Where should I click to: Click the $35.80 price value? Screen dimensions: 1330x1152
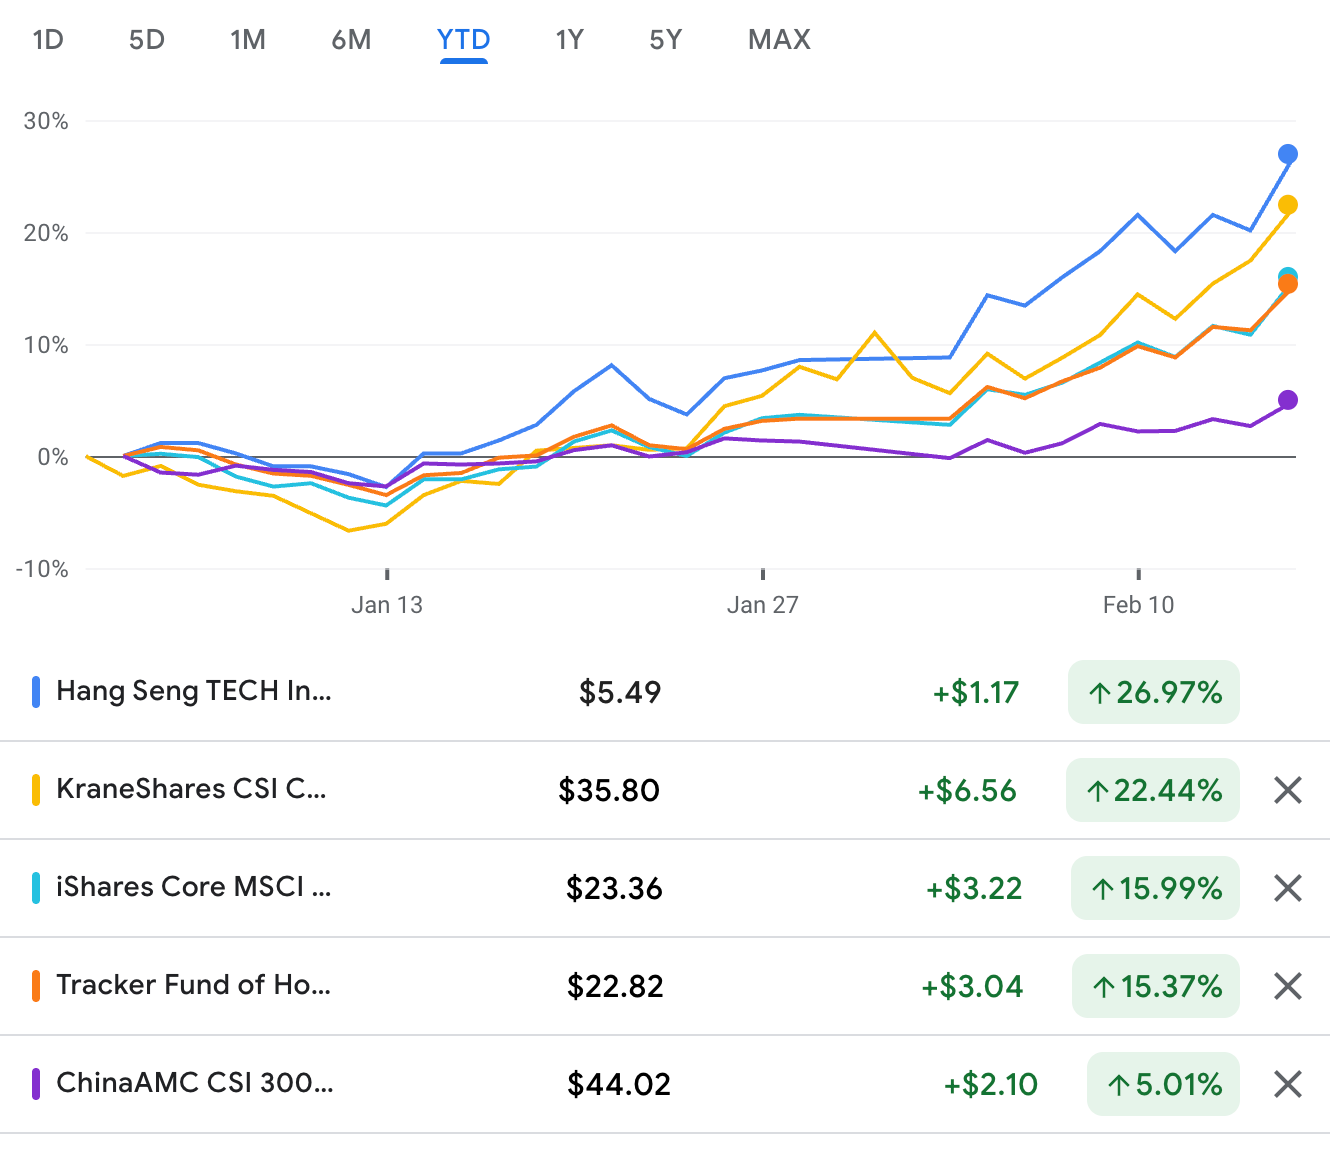point(609,790)
